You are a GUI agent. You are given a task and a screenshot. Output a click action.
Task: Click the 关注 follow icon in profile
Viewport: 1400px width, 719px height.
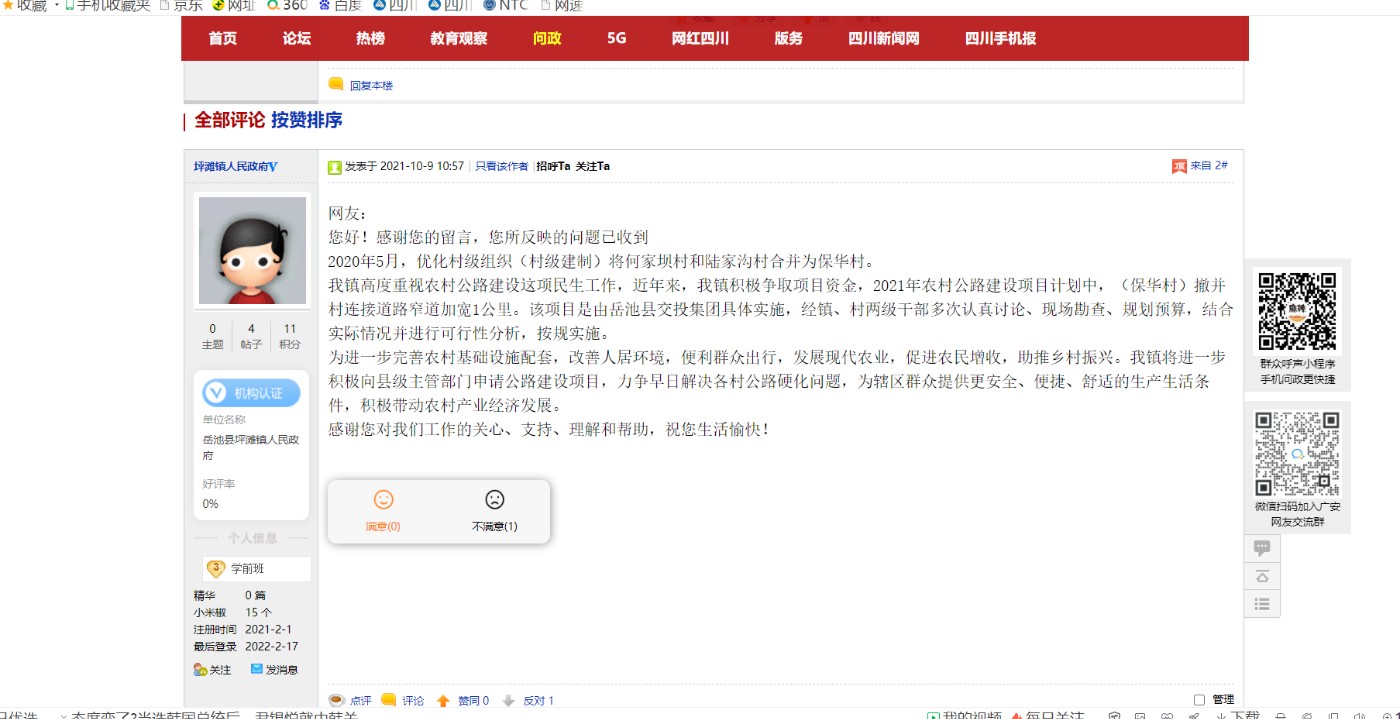[x=200, y=669]
